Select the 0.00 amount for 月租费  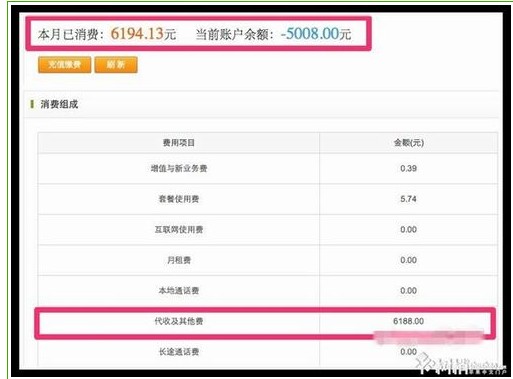pos(409,260)
